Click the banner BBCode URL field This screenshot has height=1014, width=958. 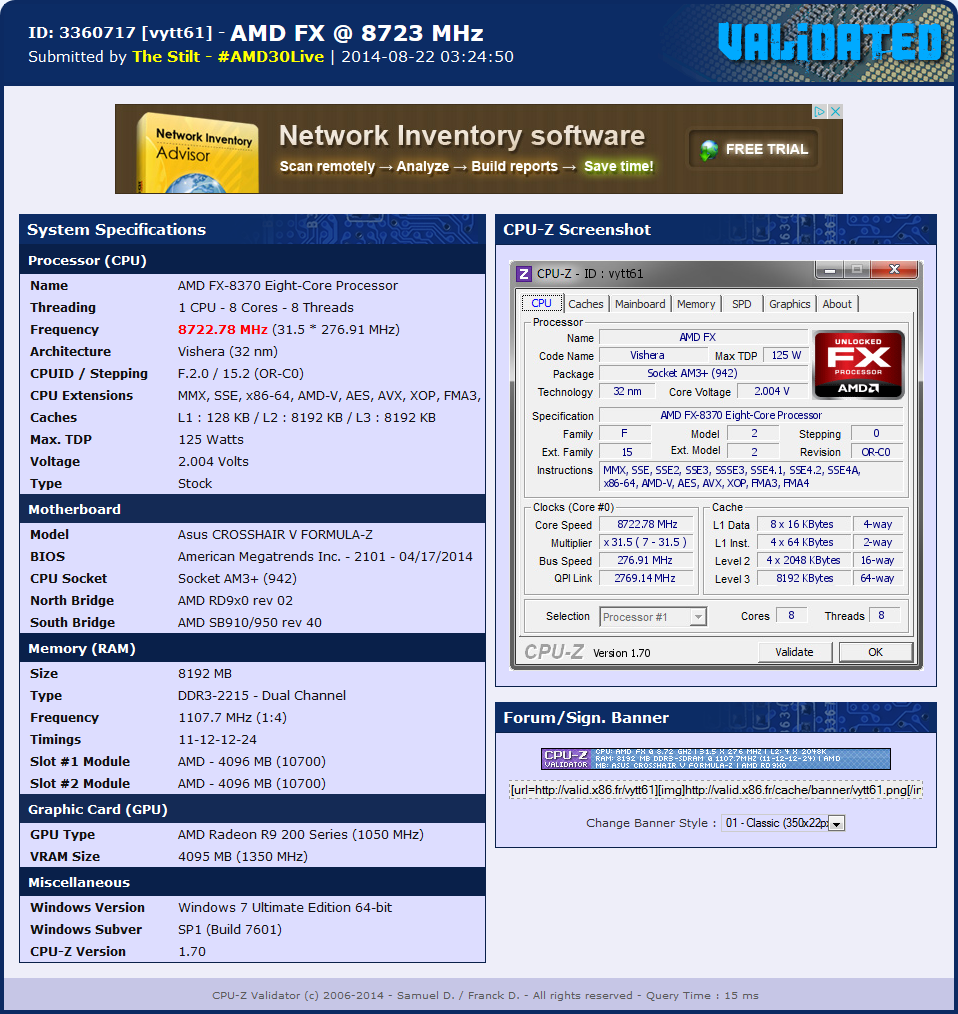[x=715, y=790]
